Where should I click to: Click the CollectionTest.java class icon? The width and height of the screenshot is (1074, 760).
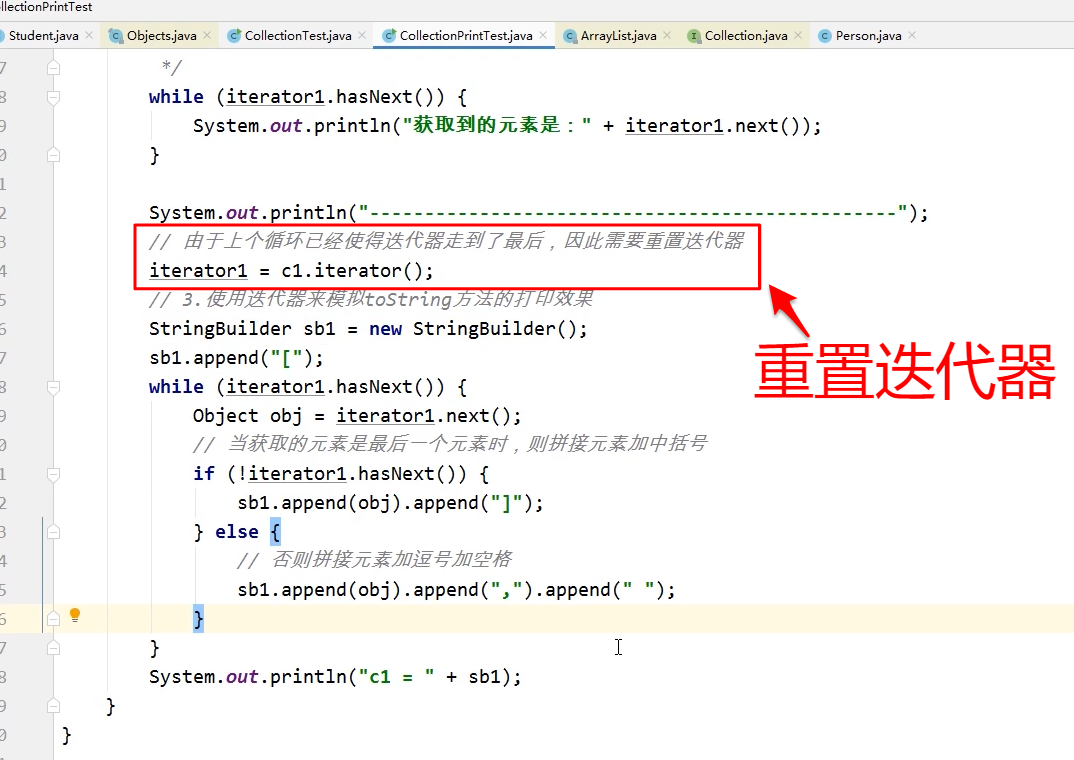234,36
